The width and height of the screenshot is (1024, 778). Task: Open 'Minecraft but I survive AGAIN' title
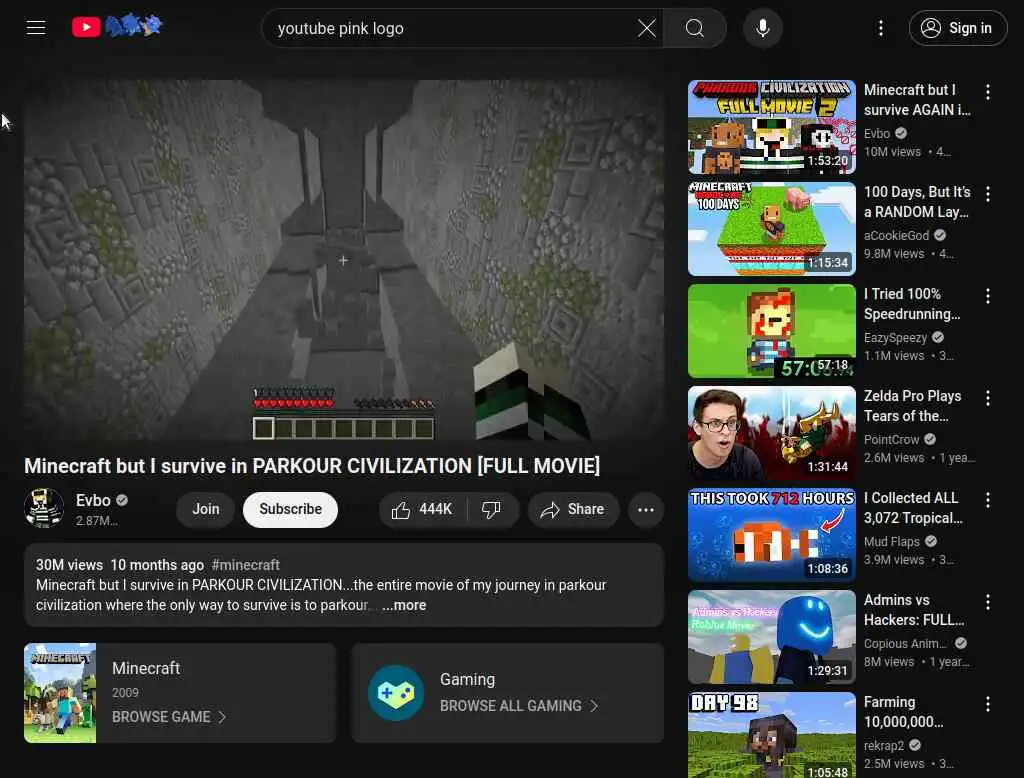click(x=917, y=100)
